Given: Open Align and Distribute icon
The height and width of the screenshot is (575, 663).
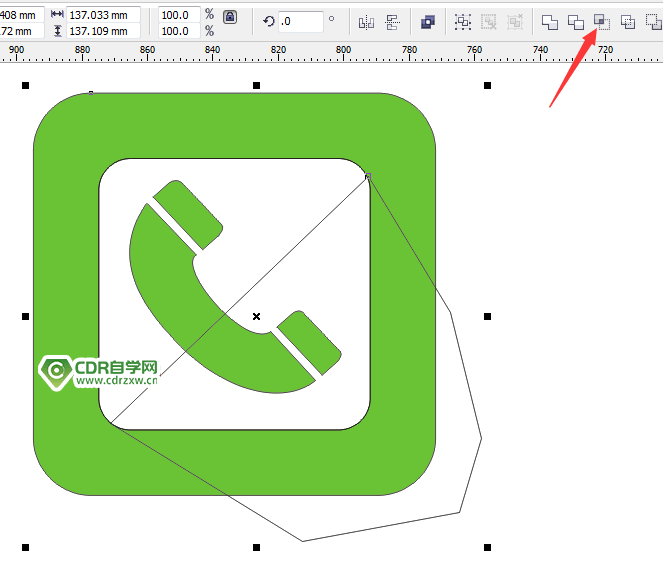Looking at the screenshot, I should click(392, 22).
